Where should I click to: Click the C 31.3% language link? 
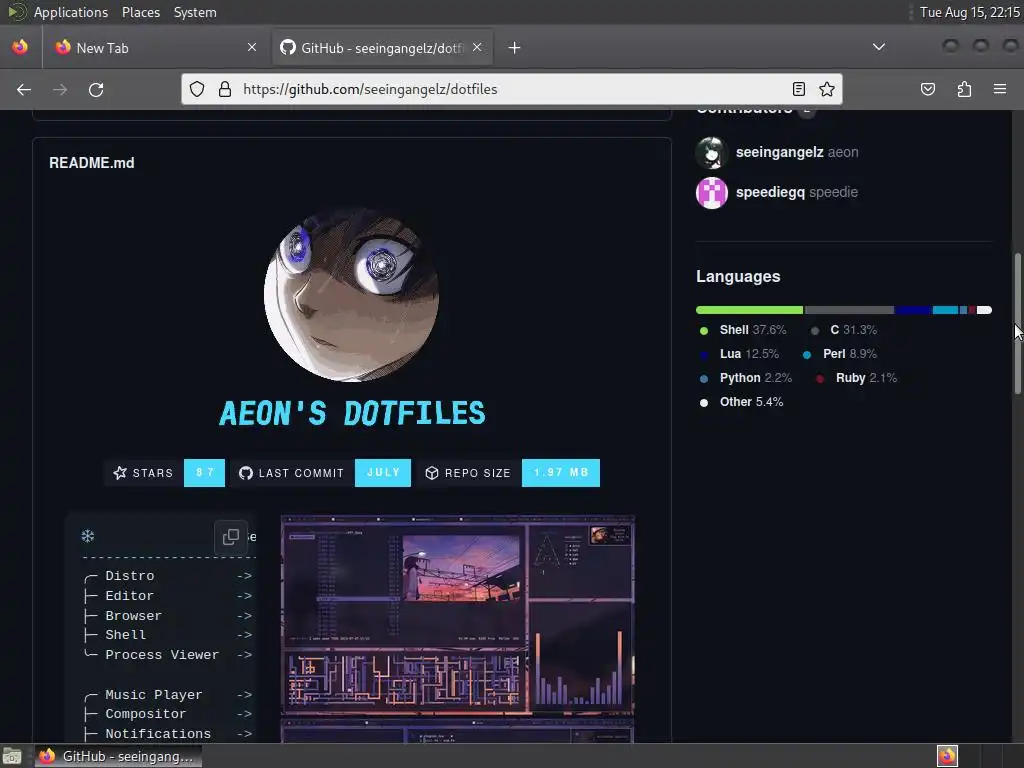844,330
